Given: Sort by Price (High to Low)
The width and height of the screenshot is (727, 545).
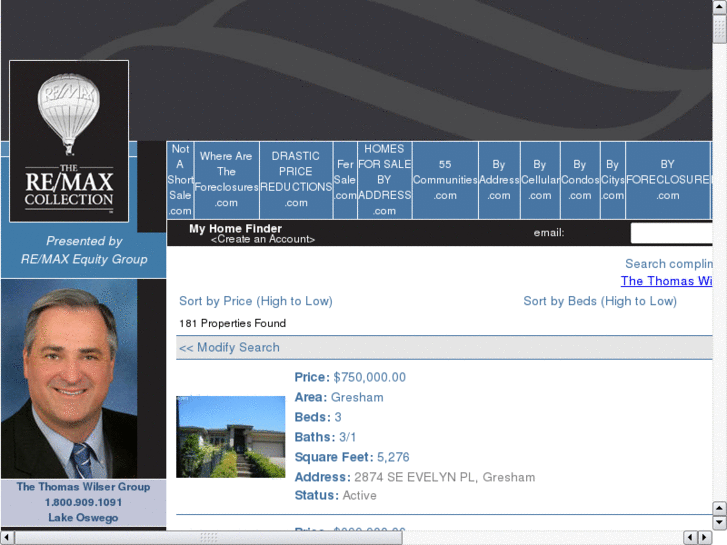Looking at the screenshot, I should (x=255, y=301).
